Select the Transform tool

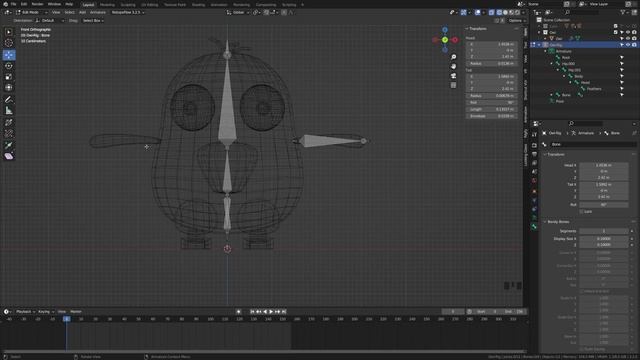click(9, 87)
